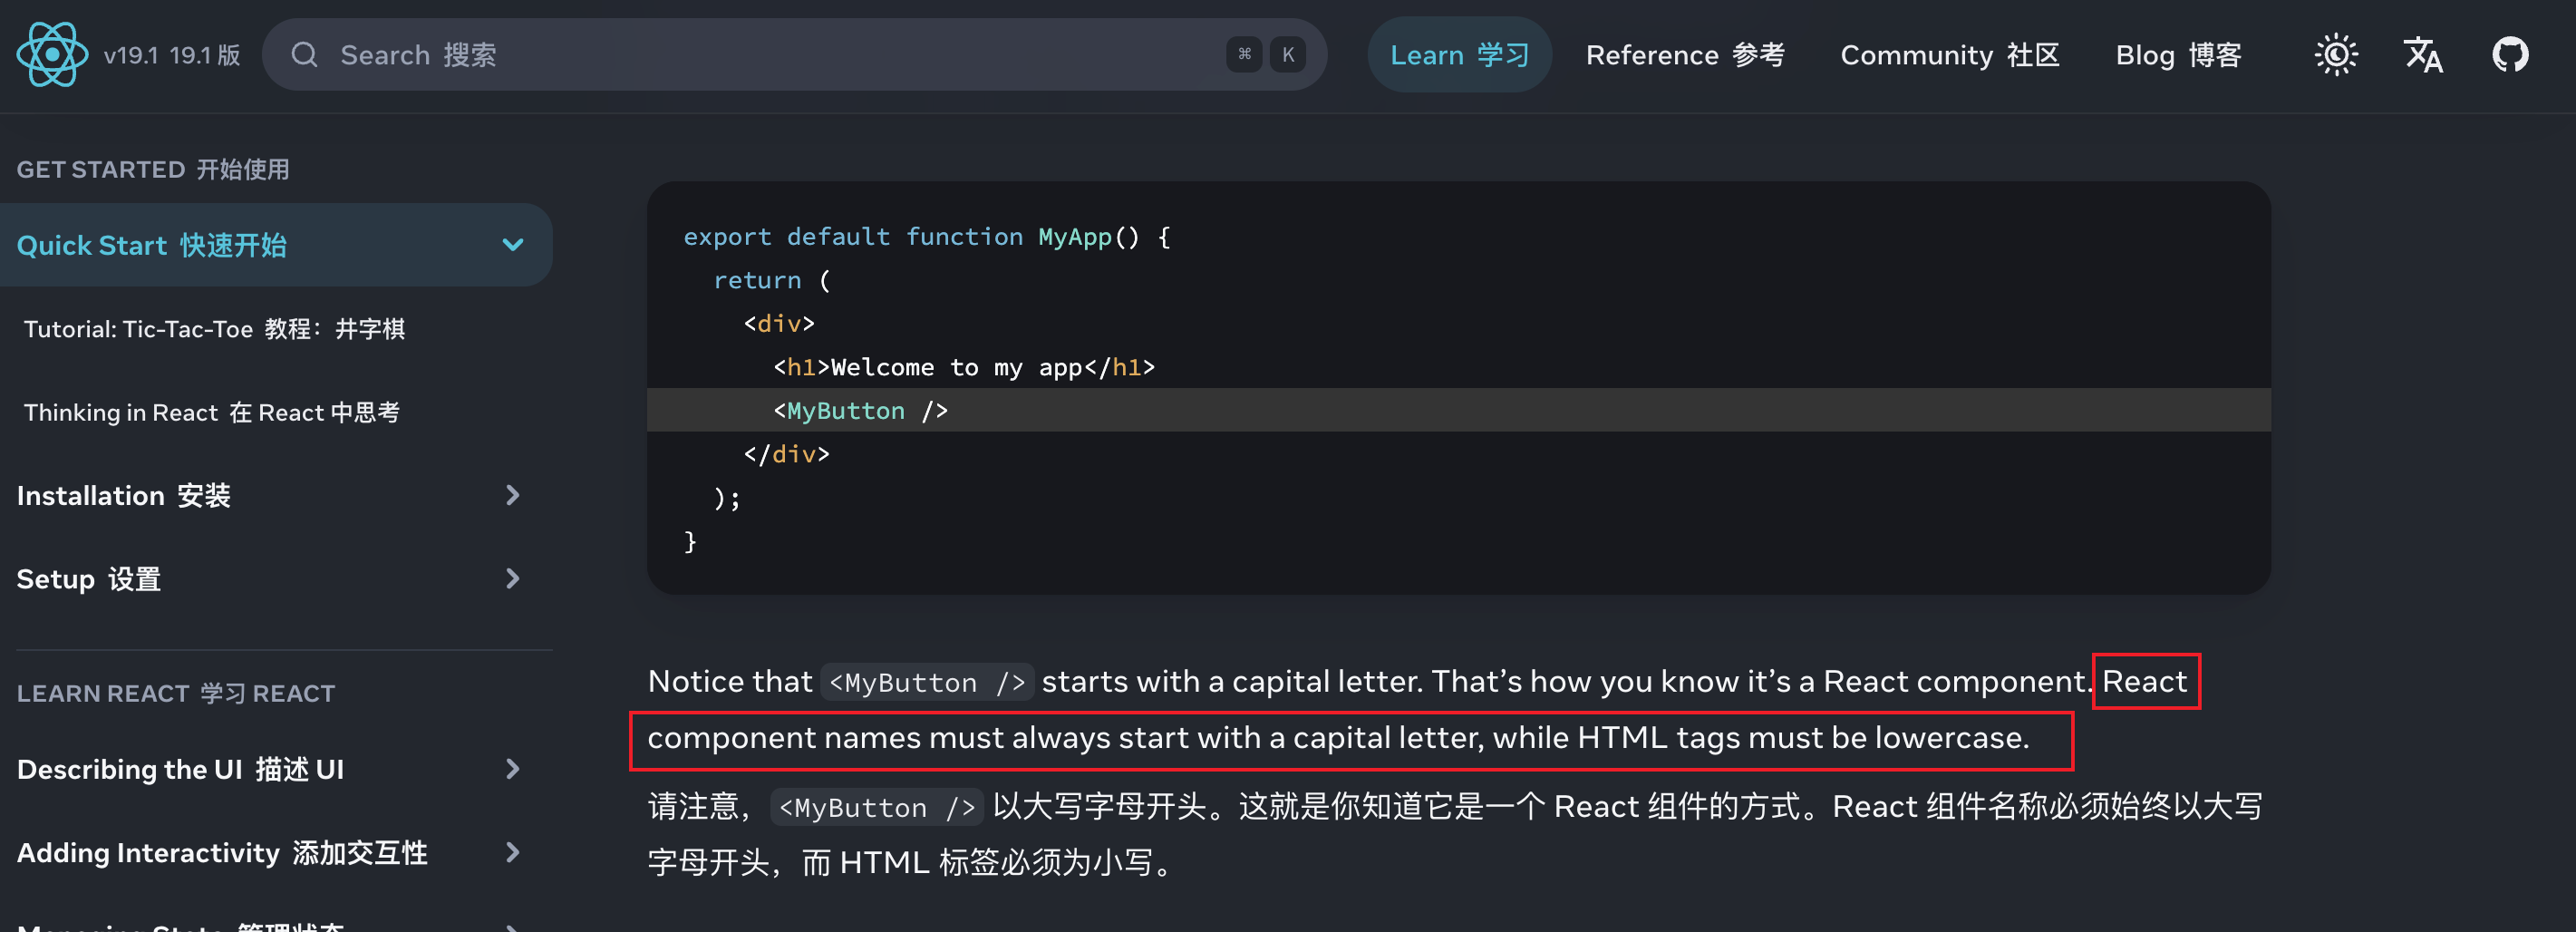Open the v19.1 version link
2576x932 pixels.
point(172,55)
